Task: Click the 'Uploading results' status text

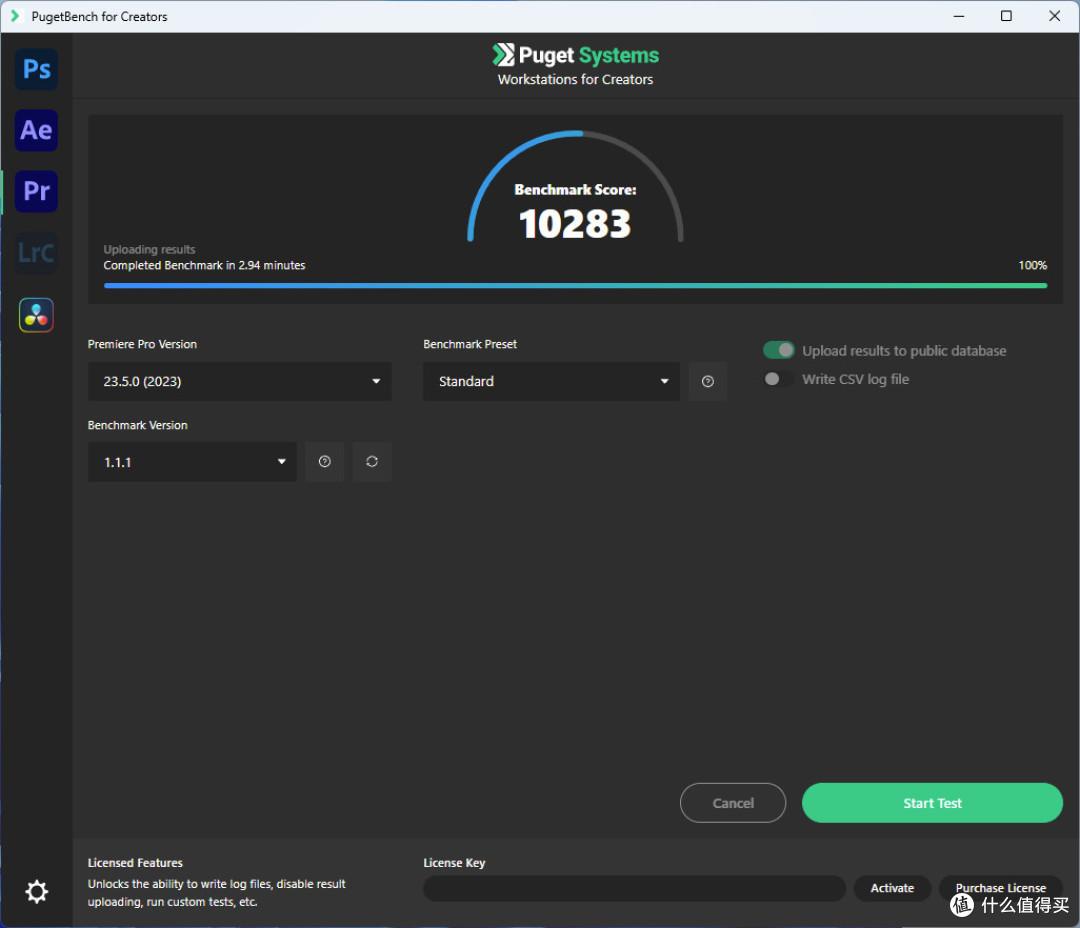Action: [149, 249]
